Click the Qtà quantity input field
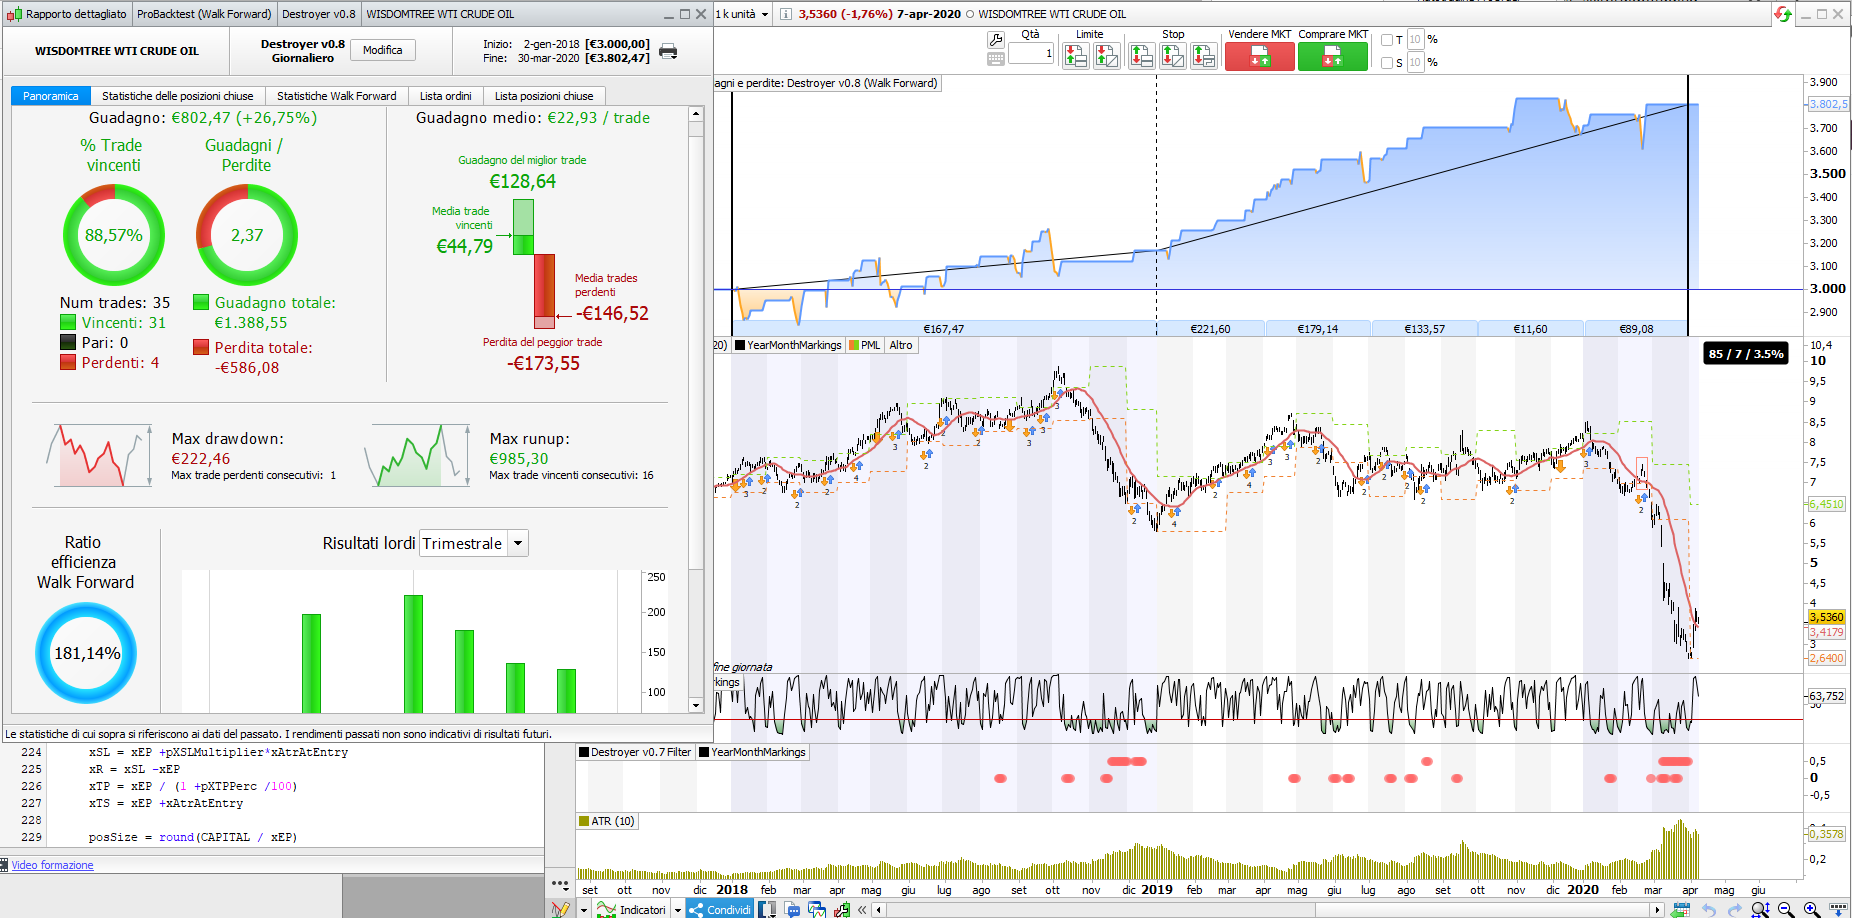 [1031, 53]
